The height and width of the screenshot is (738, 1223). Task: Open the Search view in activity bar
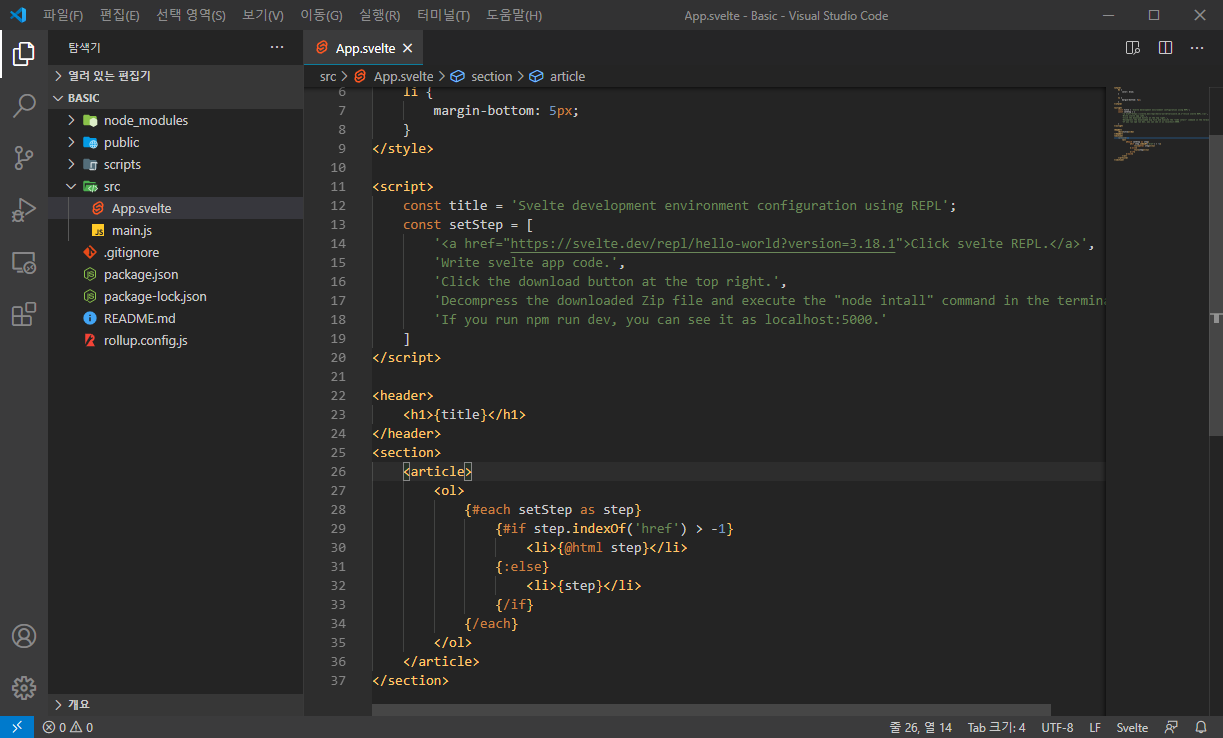(x=24, y=105)
